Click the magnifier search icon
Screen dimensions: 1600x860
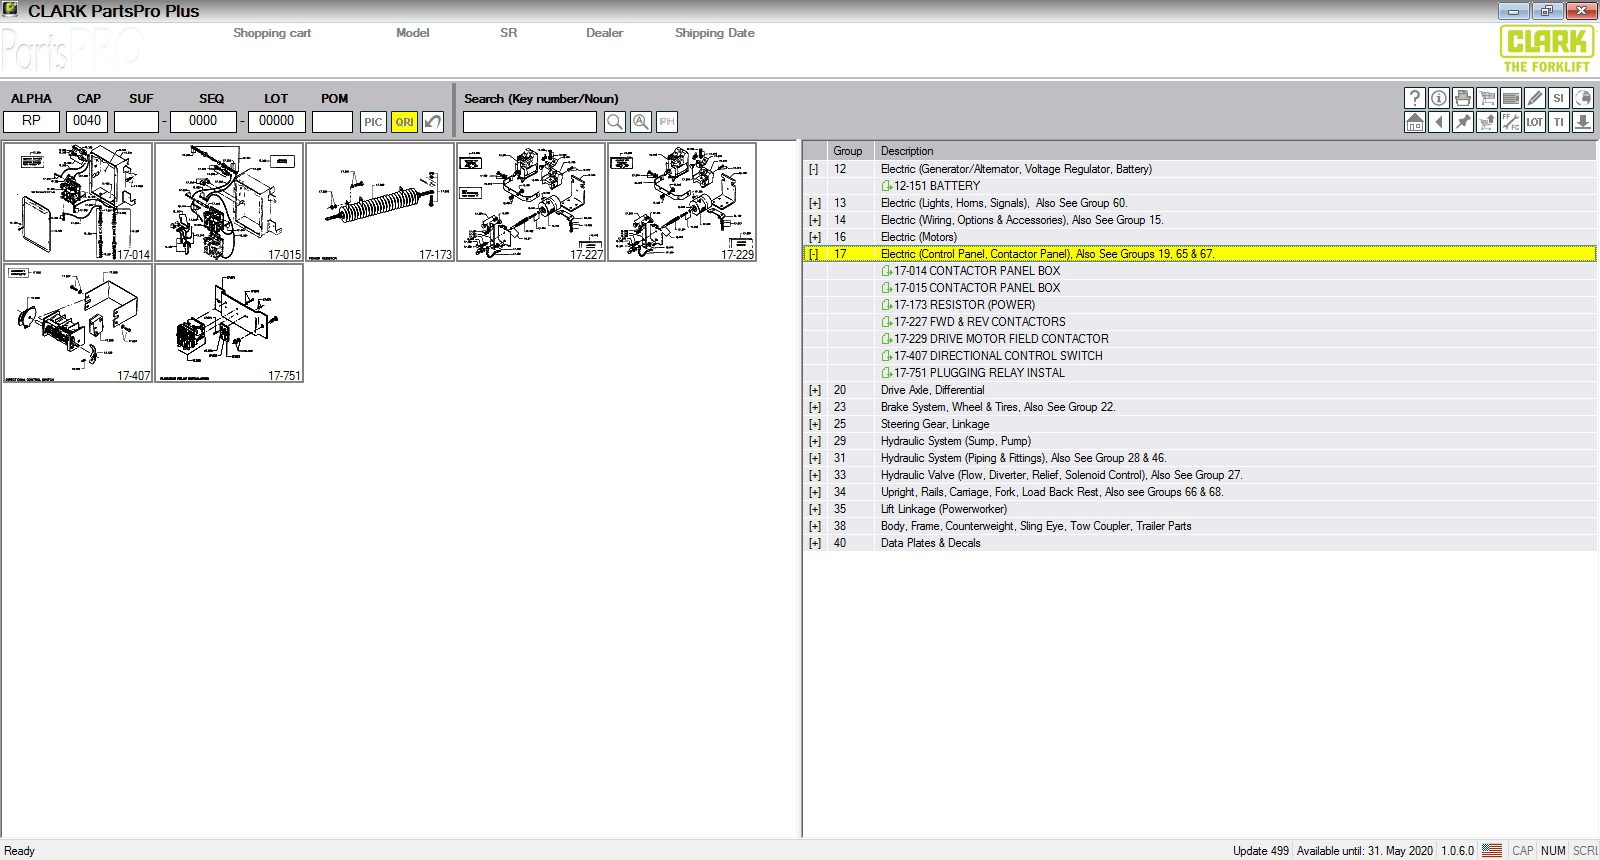615,122
